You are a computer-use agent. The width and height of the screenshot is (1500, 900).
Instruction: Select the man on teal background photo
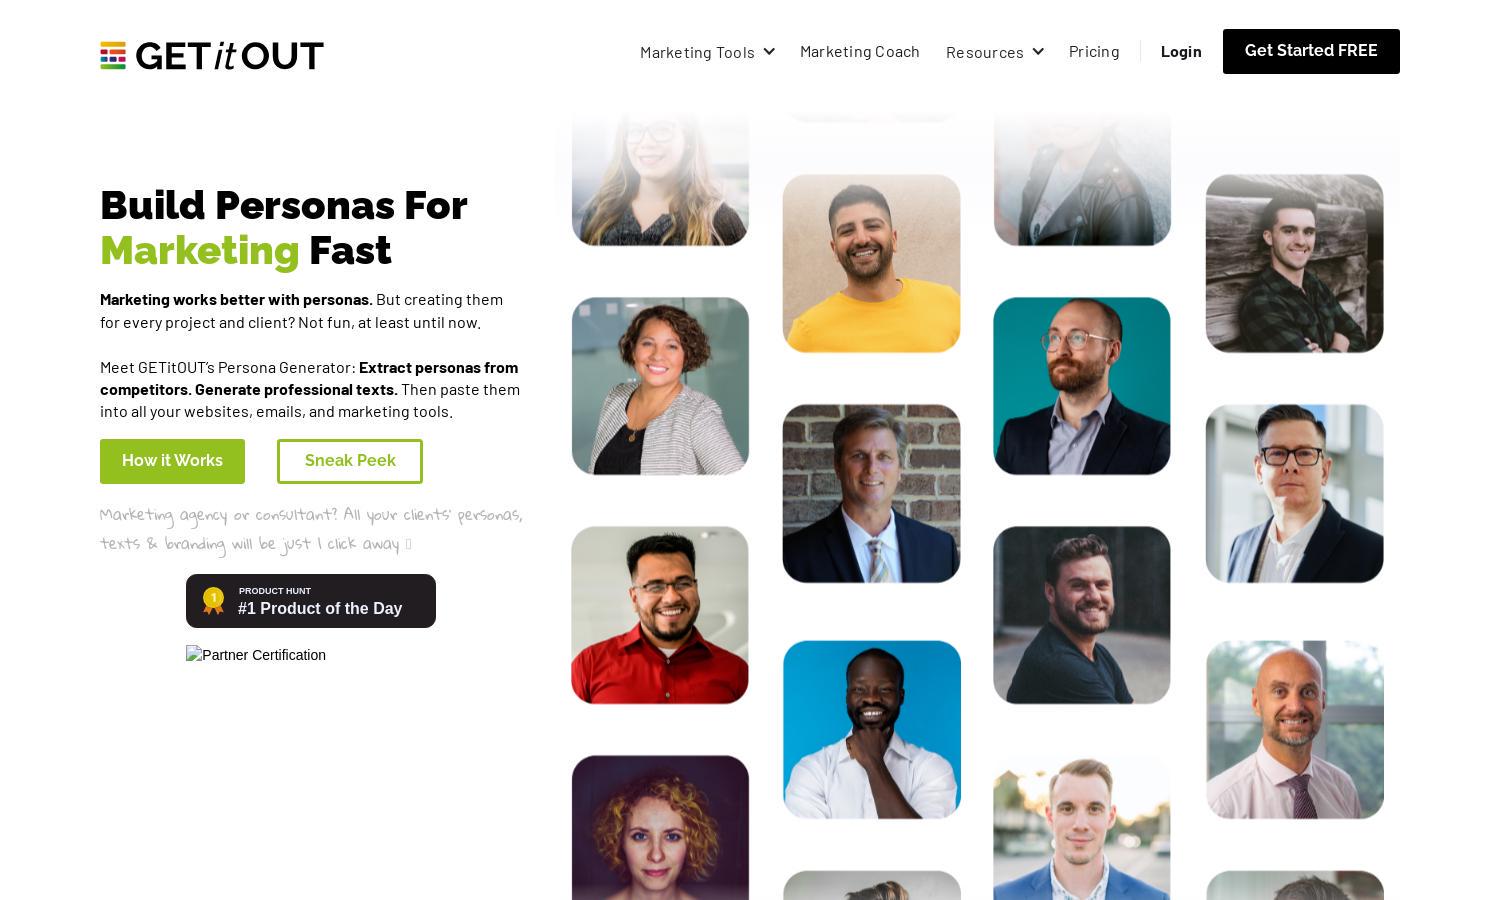[x=1082, y=386]
